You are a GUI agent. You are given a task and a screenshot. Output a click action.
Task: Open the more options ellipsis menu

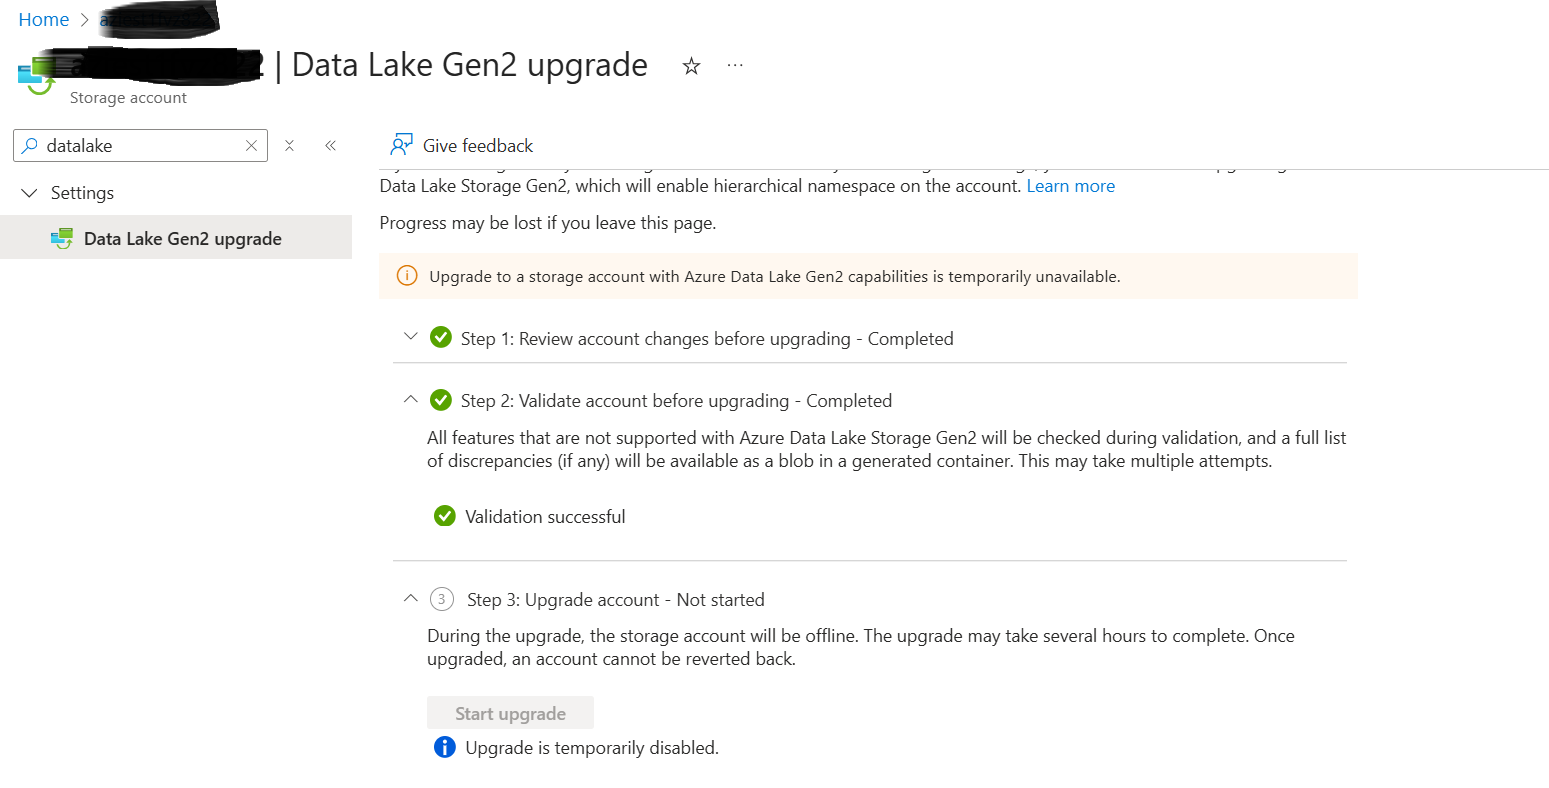[x=735, y=66]
